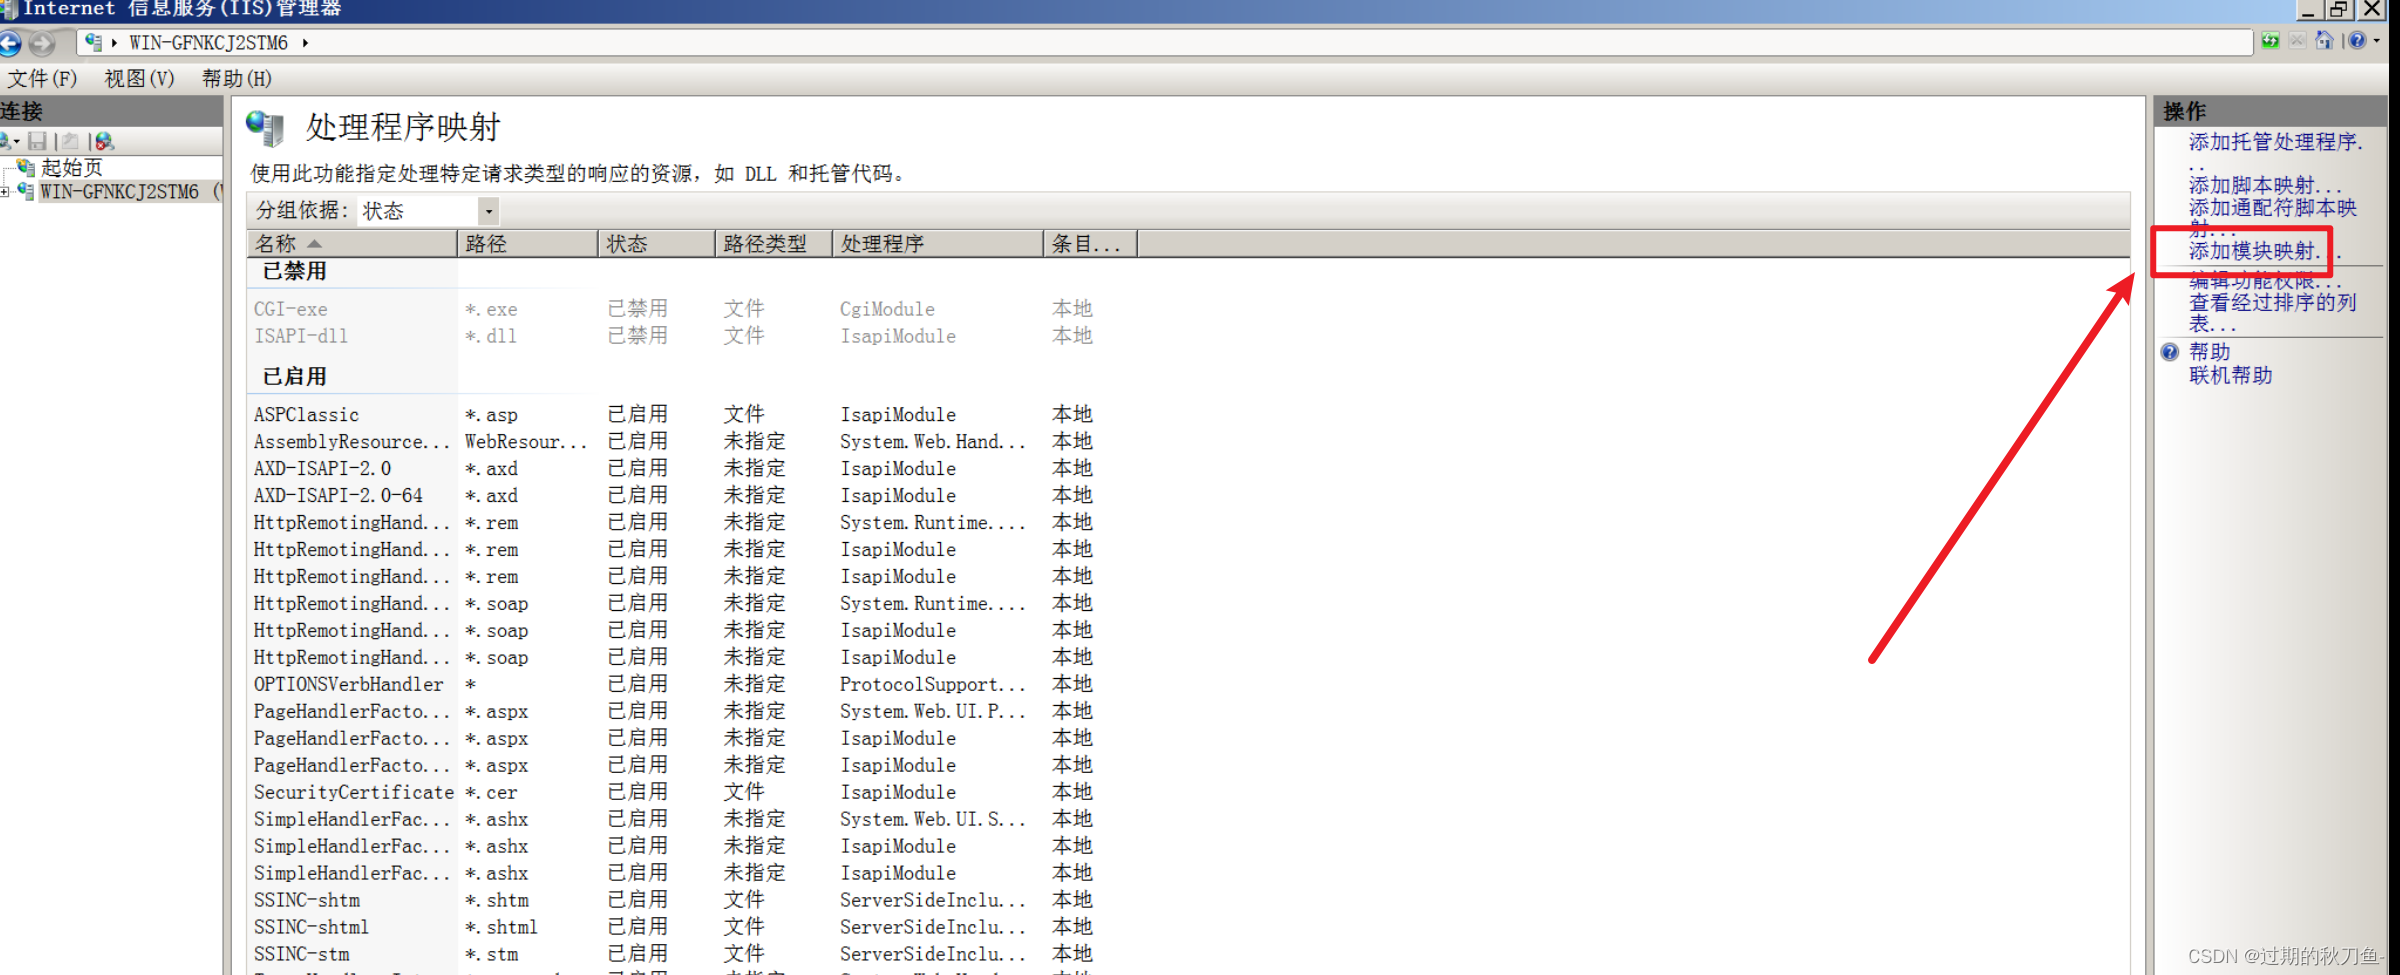
Task: Click the server icon beside WIN-GFNKCJ2STM6 in tree
Action: click(x=26, y=191)
